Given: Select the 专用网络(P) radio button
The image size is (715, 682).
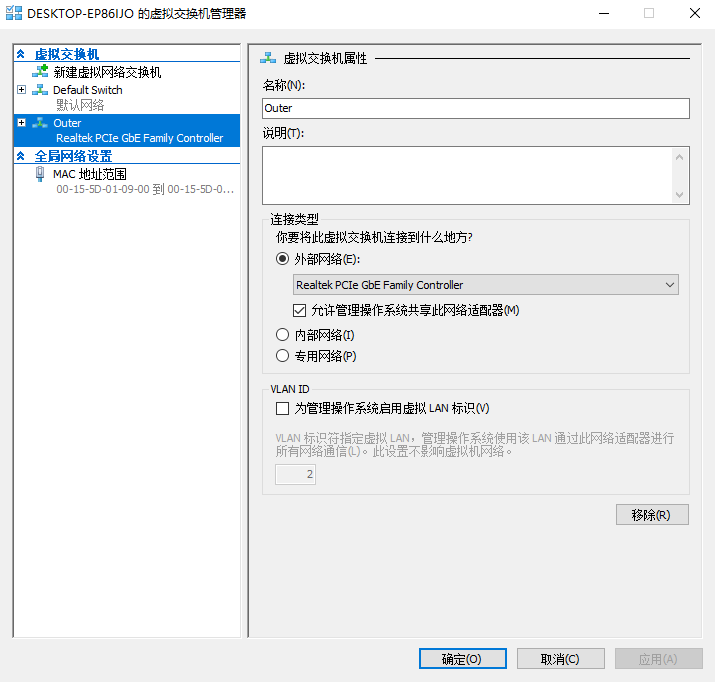Looking at the screenshot, I should pos(282,356).
